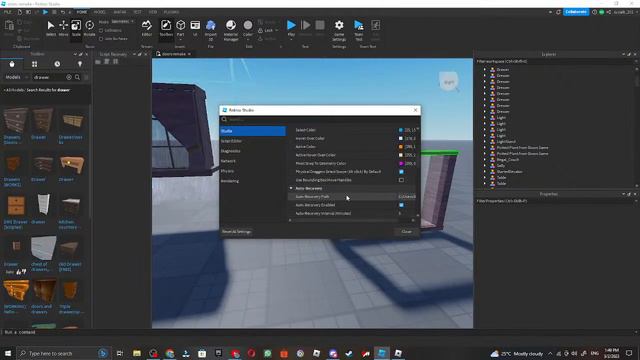Viewport: 640px width, 360px height.
Task: Open Toolbox Inventory grid icon
Action: [x=34, y=64]
